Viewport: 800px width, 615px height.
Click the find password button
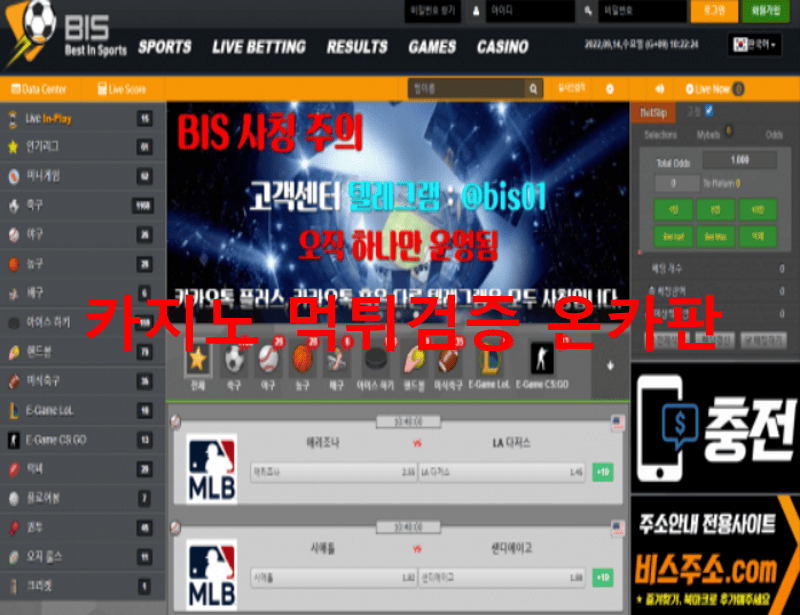tap(433, 11)
